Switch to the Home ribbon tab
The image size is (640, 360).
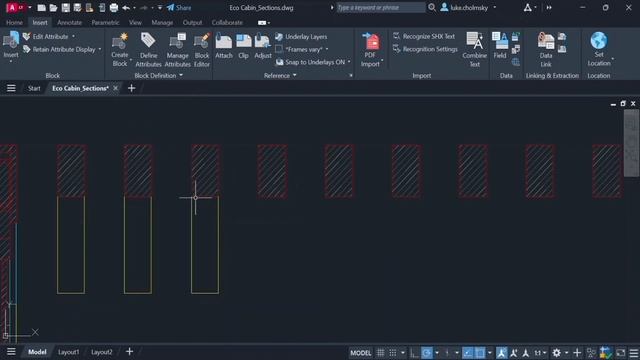point(14,22)
